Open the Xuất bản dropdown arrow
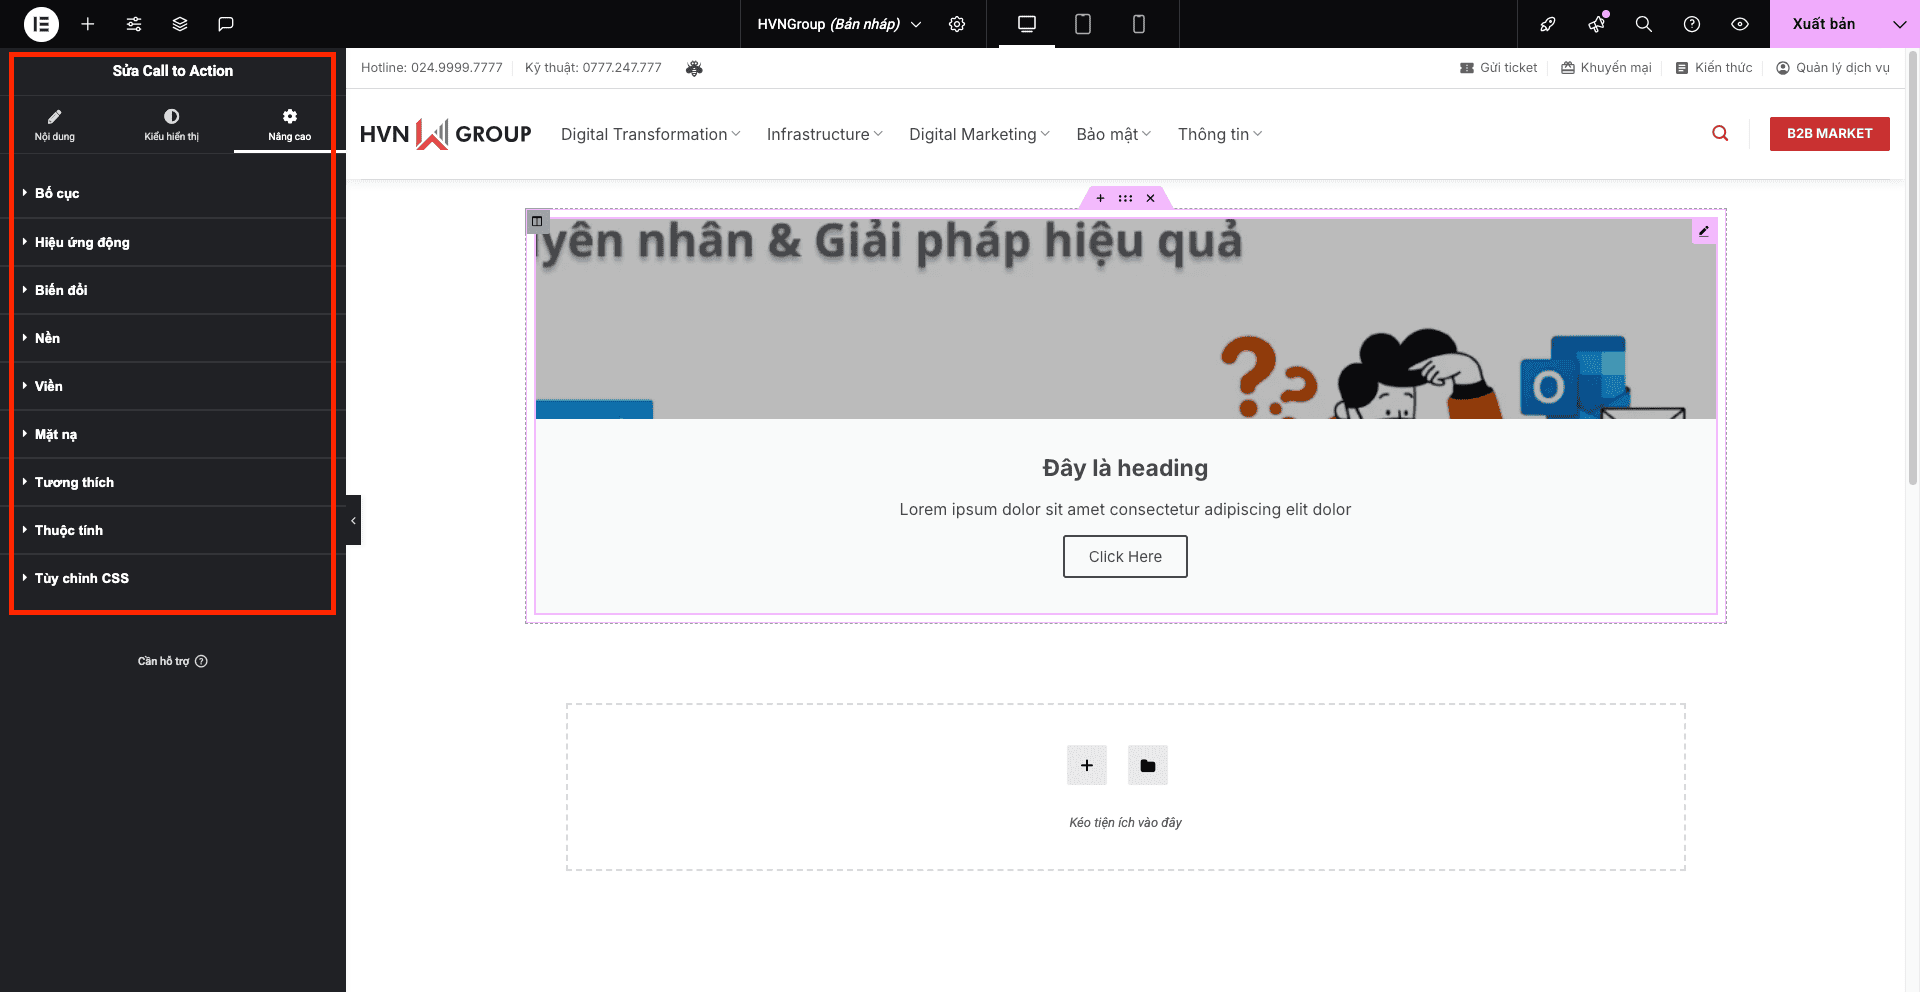Viewport: 1920px width, 992px height. click(1899, 24)
